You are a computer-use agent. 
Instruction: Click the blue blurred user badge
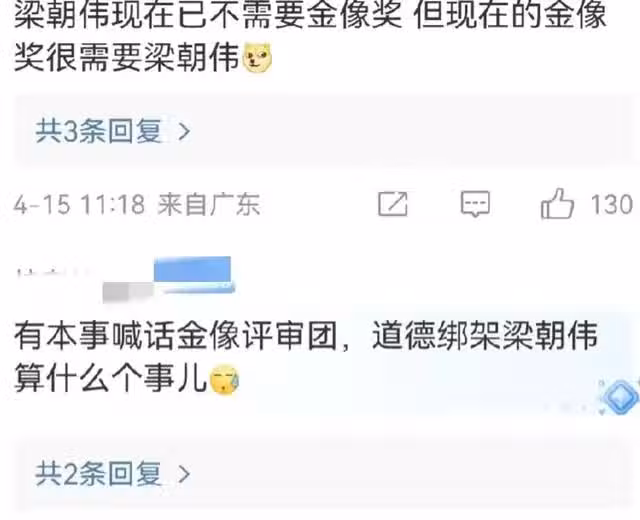pyautogui.click(x=193, y=270)
